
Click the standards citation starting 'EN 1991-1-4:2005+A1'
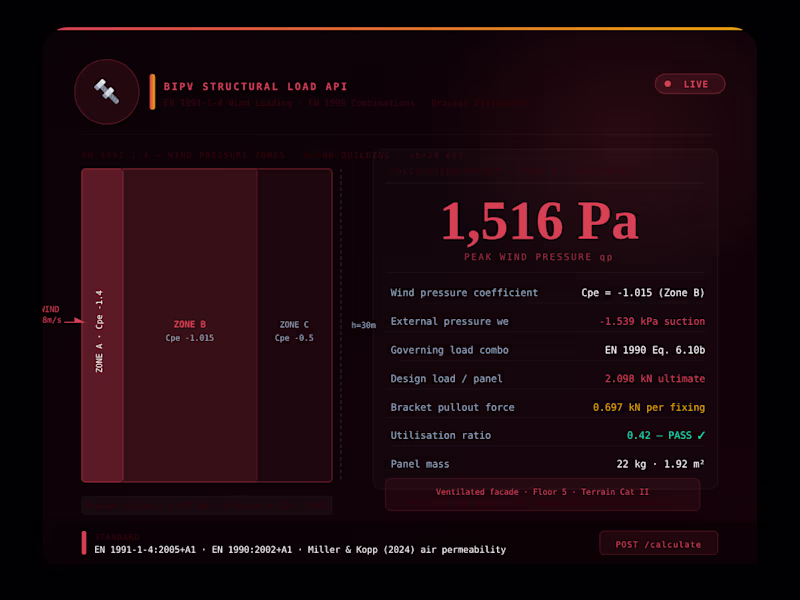(x=300, y=549)
